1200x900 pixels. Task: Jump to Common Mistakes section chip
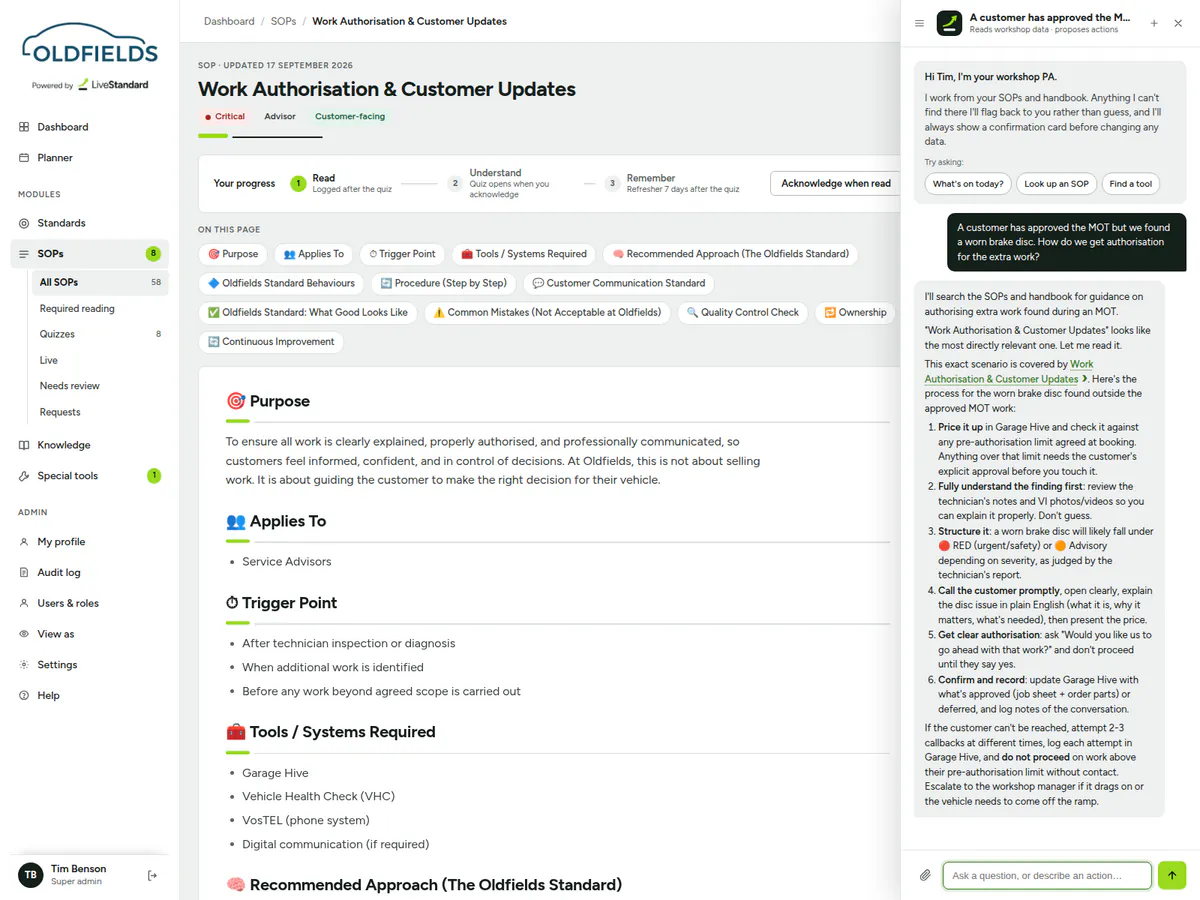(547, 312)
